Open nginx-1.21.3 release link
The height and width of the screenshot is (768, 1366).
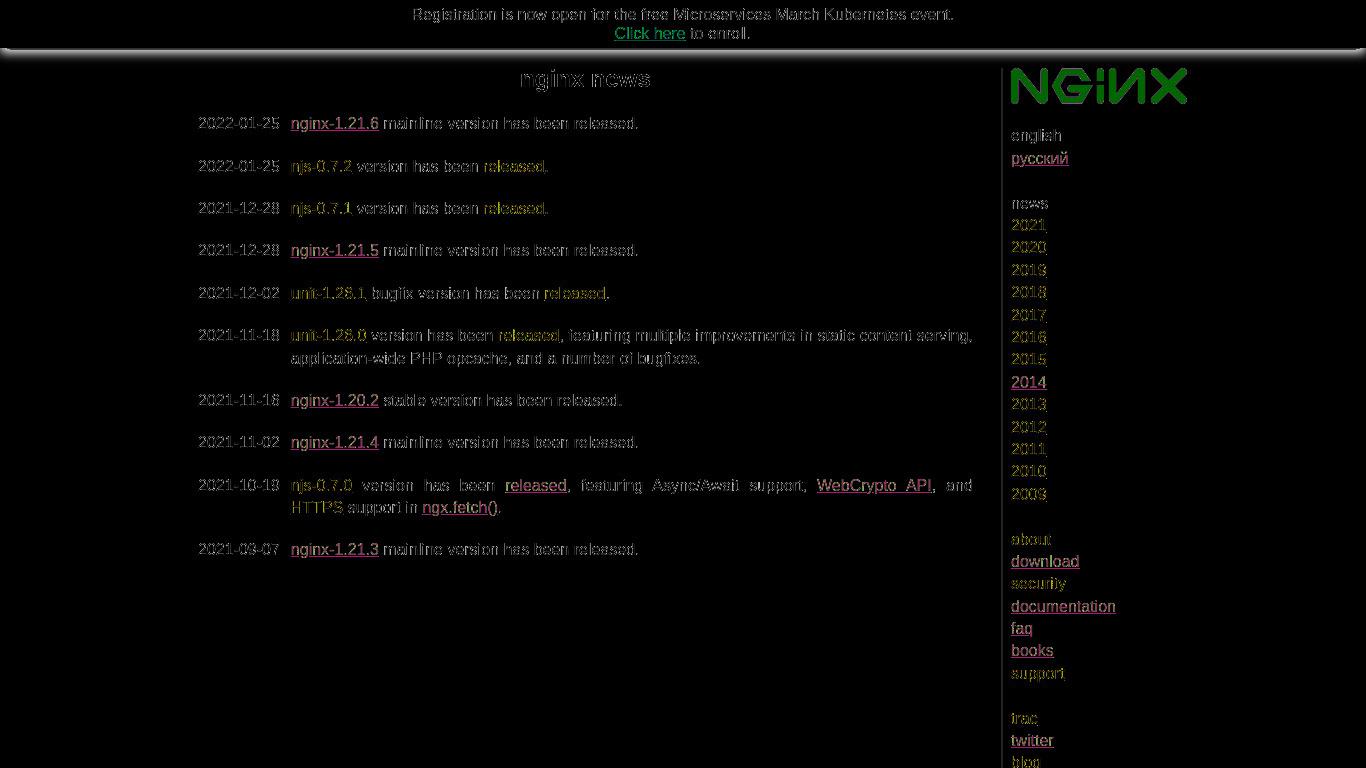coord(335,550)
